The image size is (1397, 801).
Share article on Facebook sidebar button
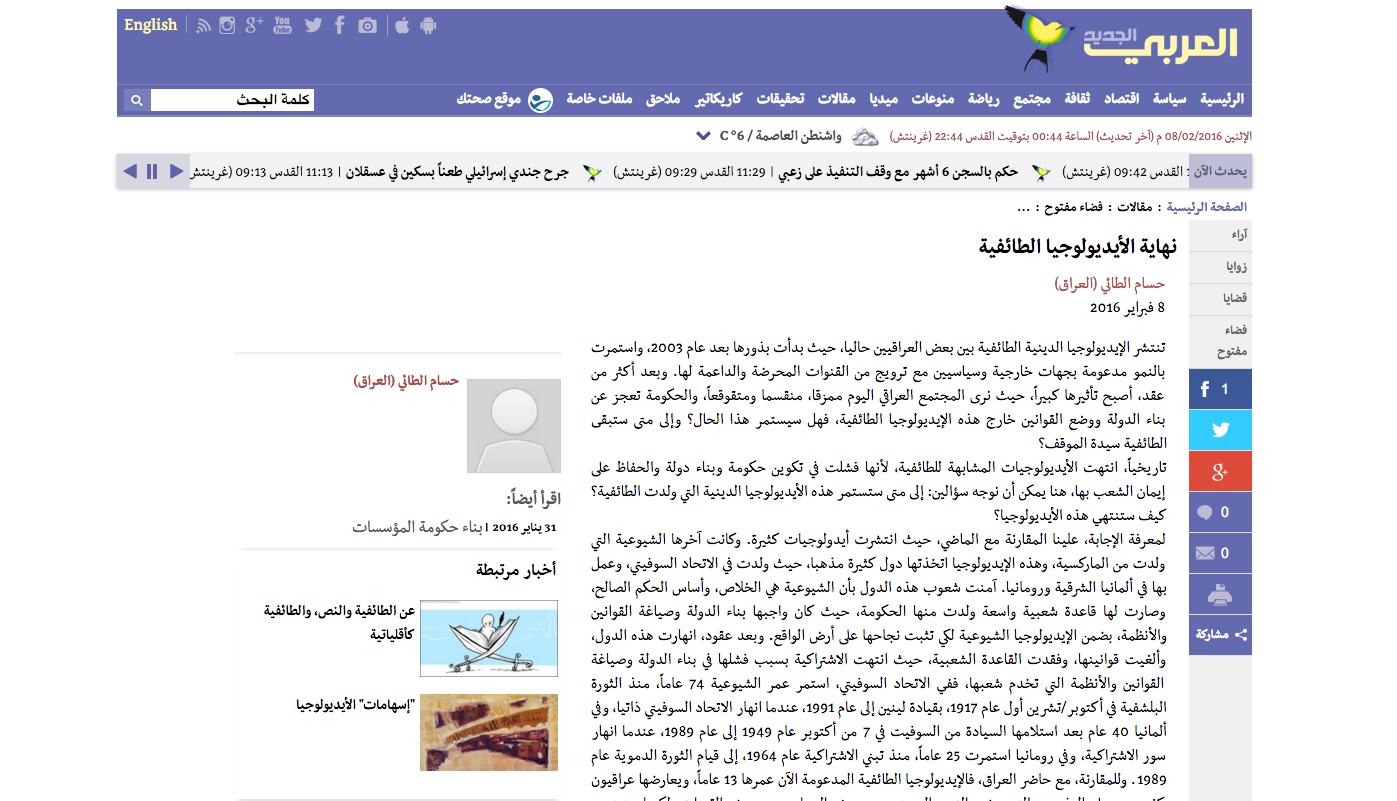[x=1220, y=390]
